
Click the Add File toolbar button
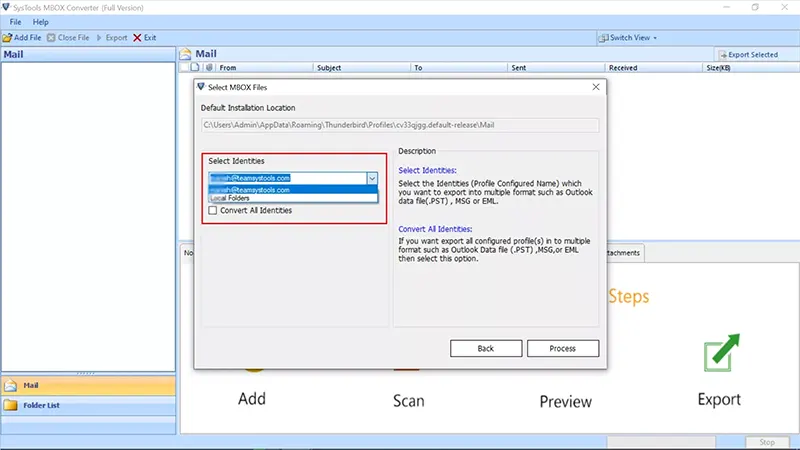22,38
